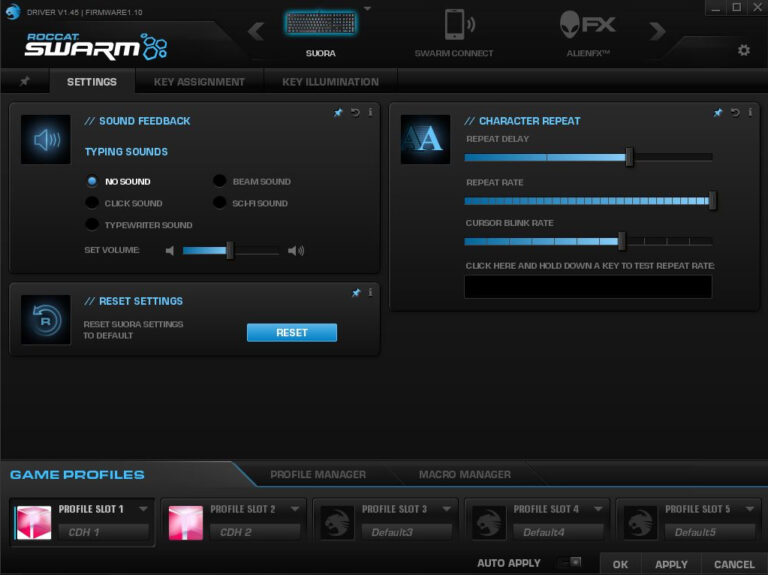The width and height of the screenshot is (768, 575).
Task: Go to previous device with left arrow
Action: (256, 31)
